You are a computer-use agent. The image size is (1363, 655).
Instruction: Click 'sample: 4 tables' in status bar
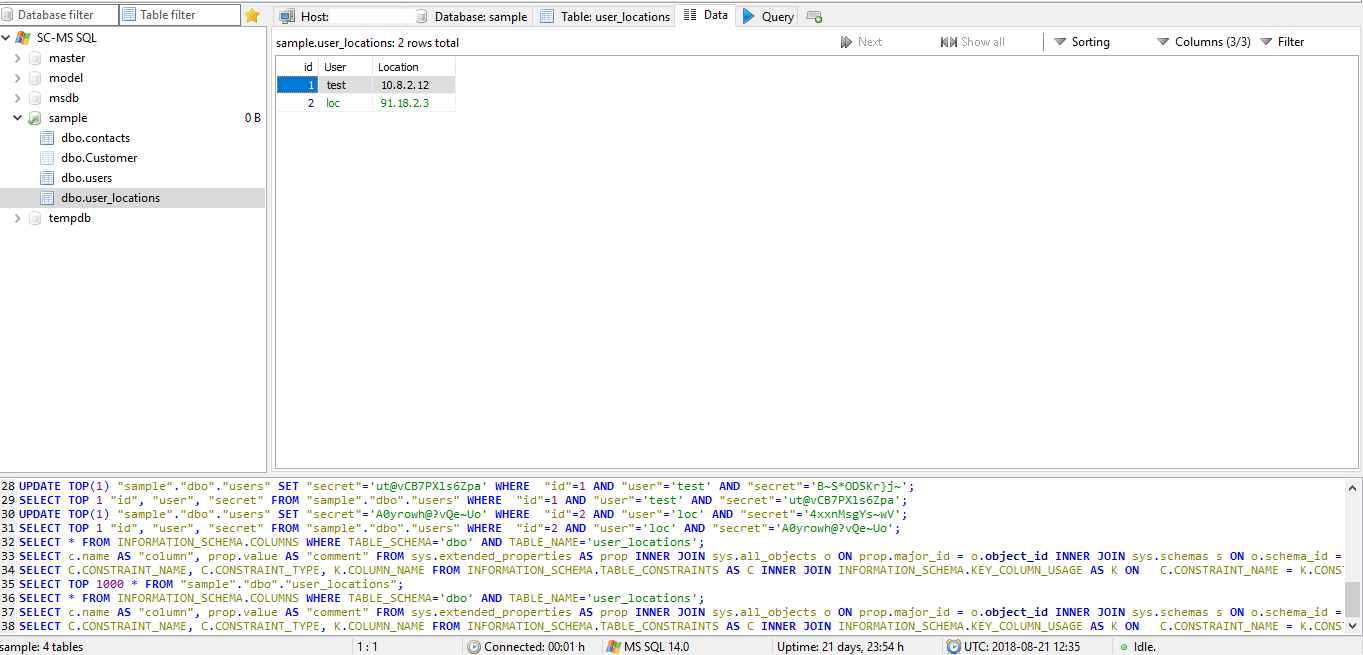point(42,647)
